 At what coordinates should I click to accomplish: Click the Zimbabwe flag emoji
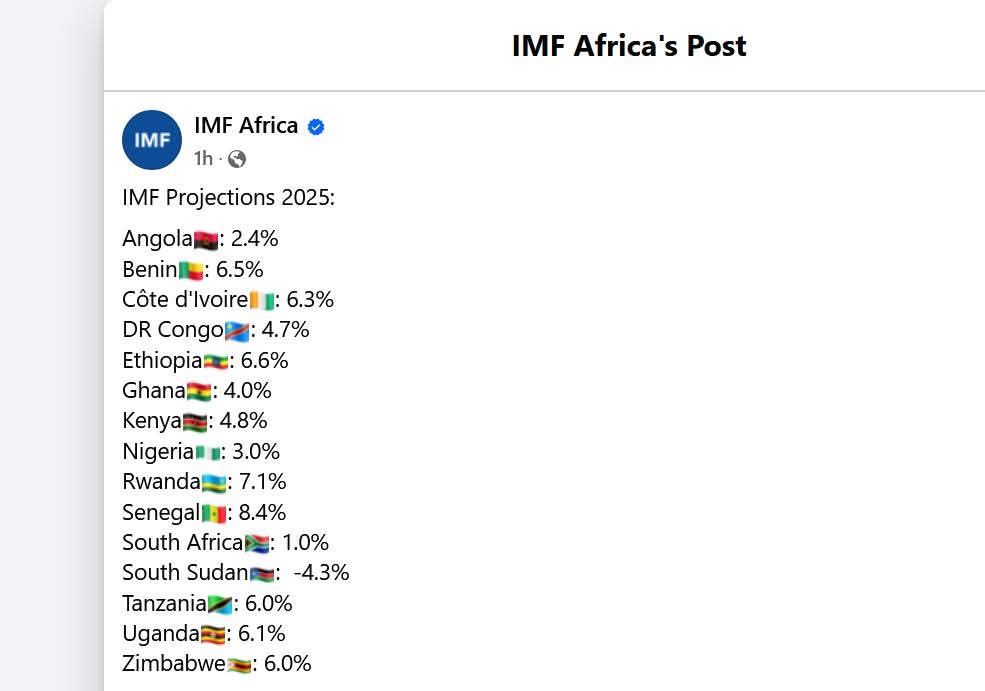(239, 665)
